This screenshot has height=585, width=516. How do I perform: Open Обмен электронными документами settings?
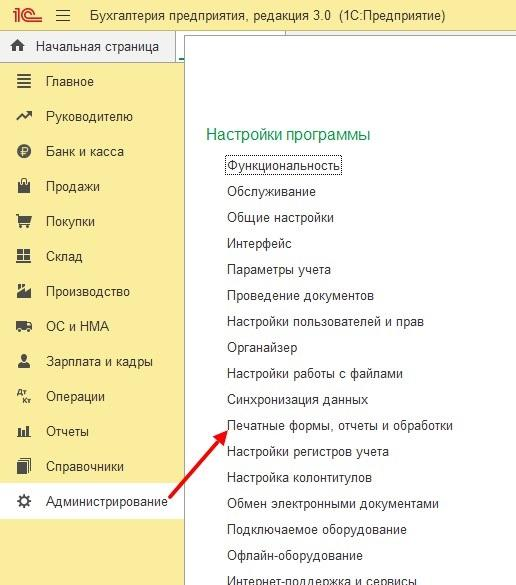[333, 503]
